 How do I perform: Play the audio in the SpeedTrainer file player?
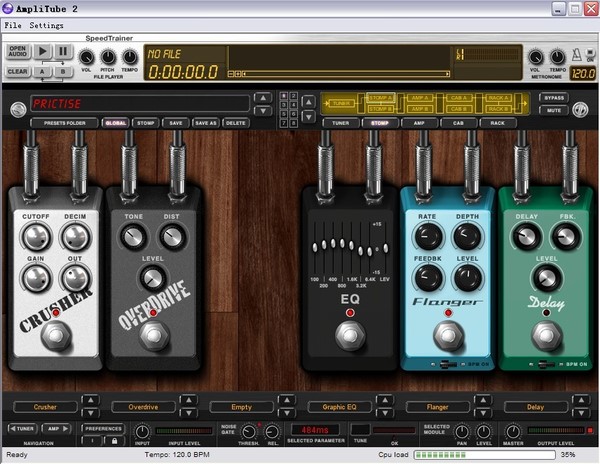pos(42,51)
